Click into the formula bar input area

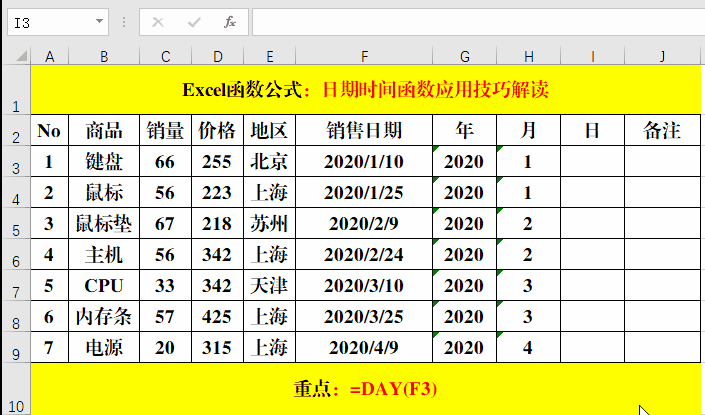tap(478, 22)
